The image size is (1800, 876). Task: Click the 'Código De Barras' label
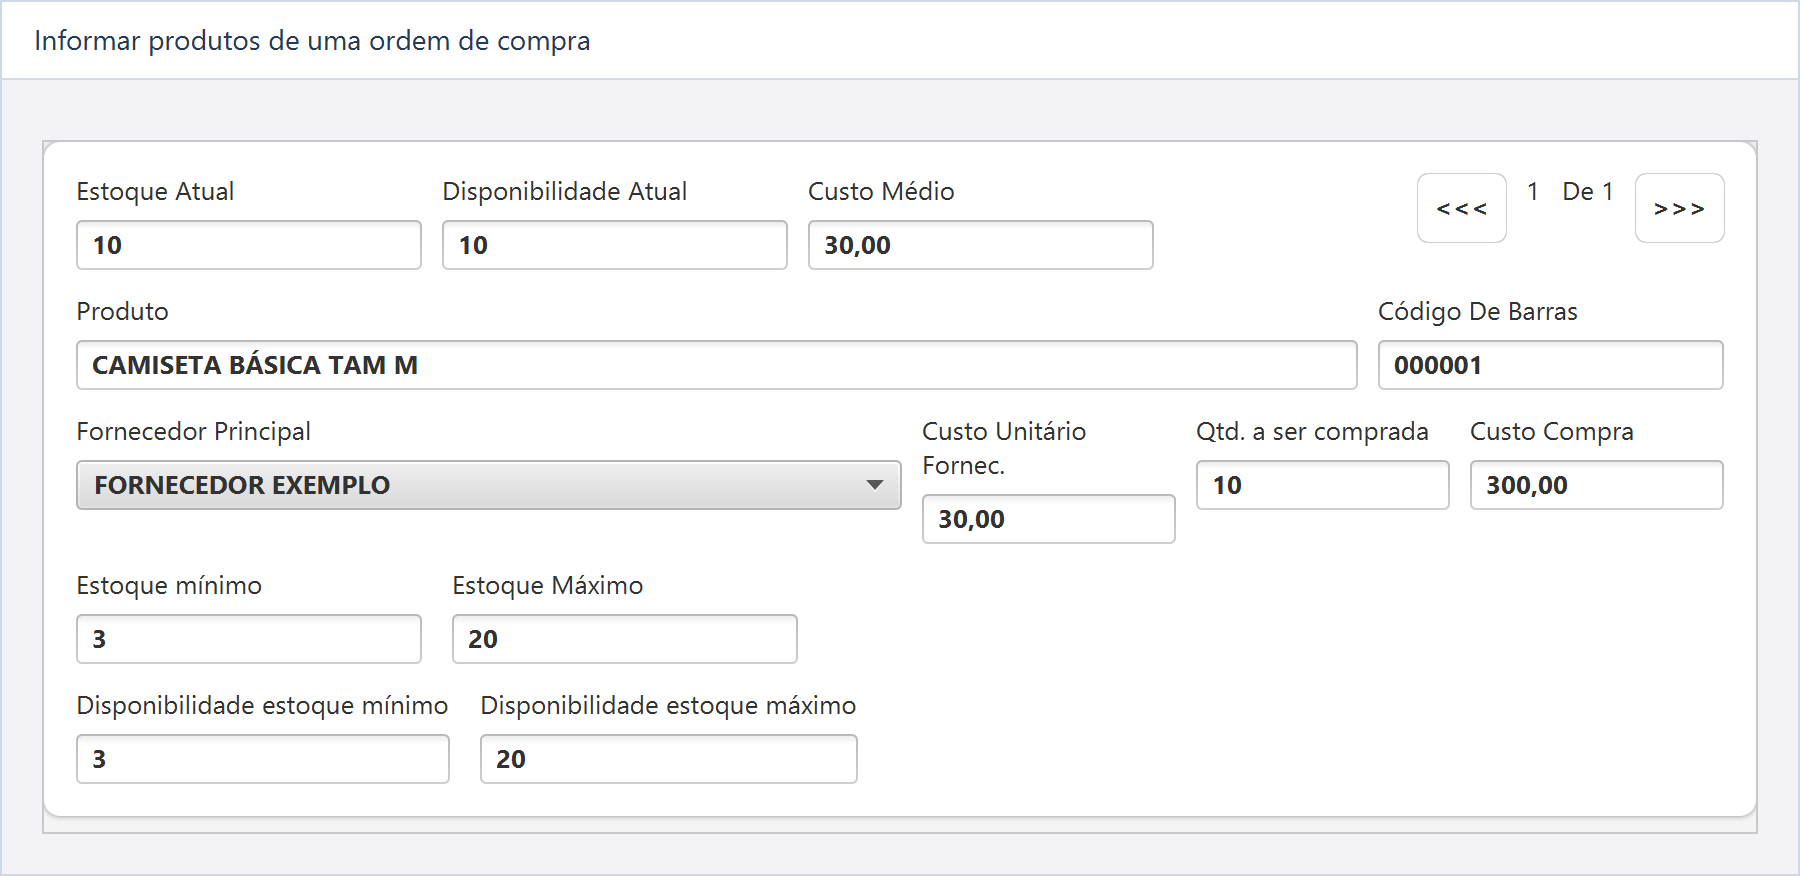[1478, 312]
